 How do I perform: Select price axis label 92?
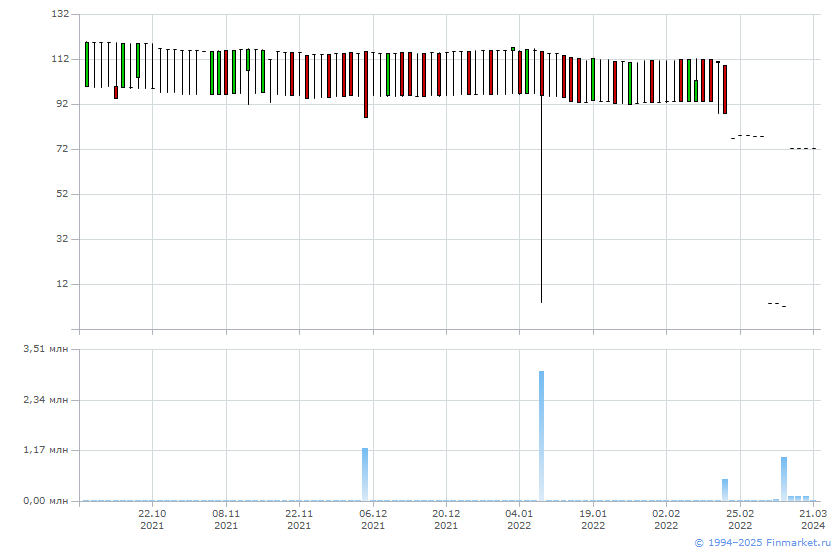[x=63, y=104]
